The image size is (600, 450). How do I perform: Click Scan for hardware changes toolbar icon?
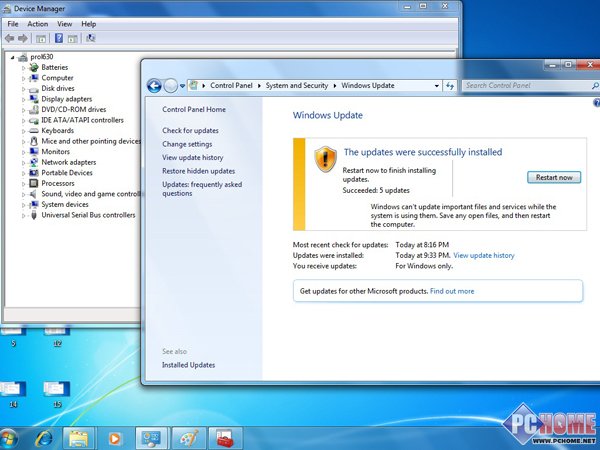(90, 38)
